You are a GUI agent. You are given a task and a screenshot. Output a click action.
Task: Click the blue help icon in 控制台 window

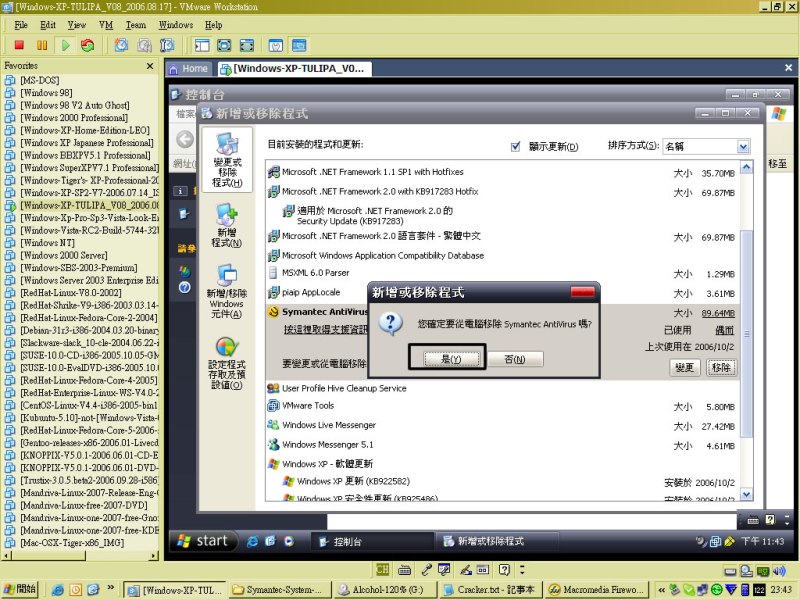click(185, 287)
